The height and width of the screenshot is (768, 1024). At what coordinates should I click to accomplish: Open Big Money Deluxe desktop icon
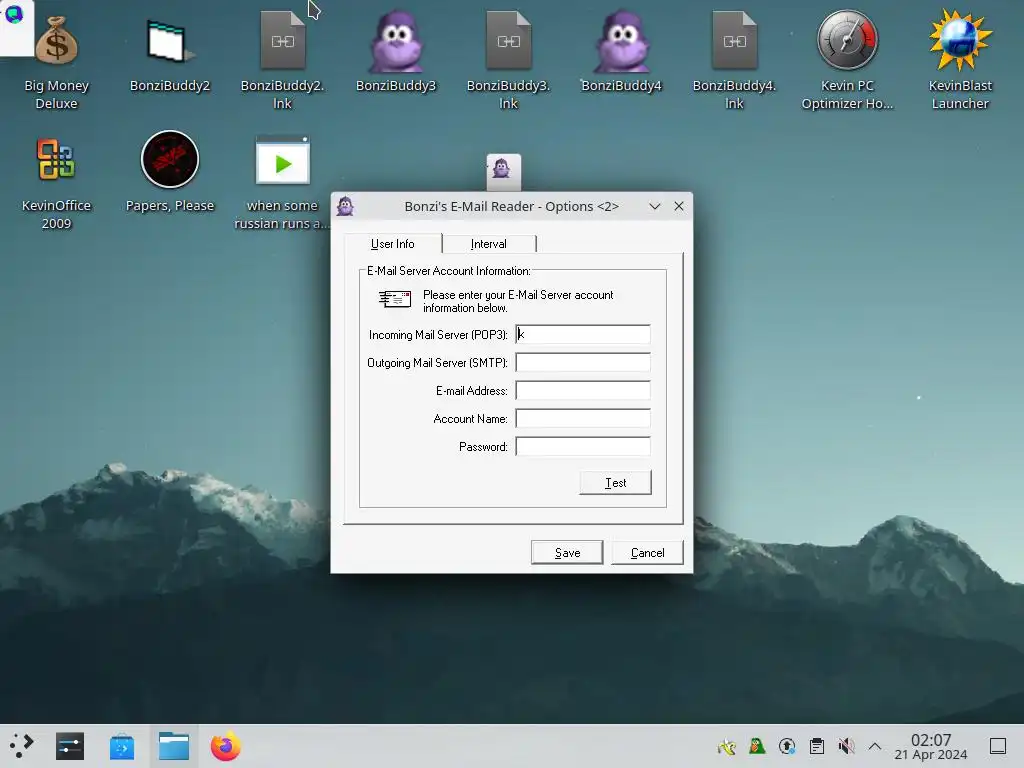click(x=56, y=42)
